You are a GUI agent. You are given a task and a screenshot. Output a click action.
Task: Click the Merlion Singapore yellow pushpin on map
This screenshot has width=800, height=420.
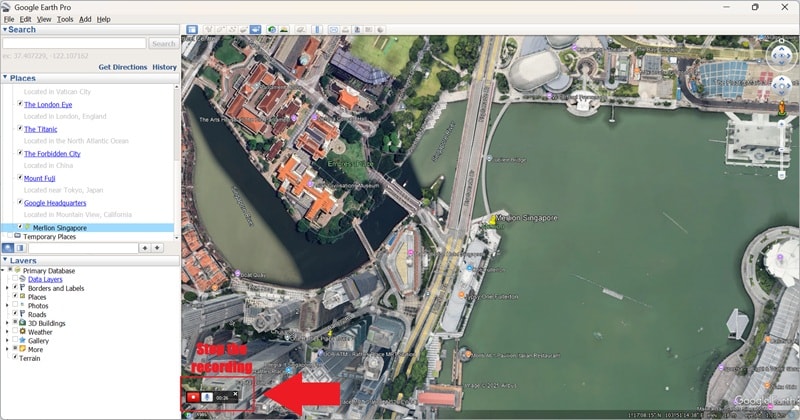coord(492,220)
